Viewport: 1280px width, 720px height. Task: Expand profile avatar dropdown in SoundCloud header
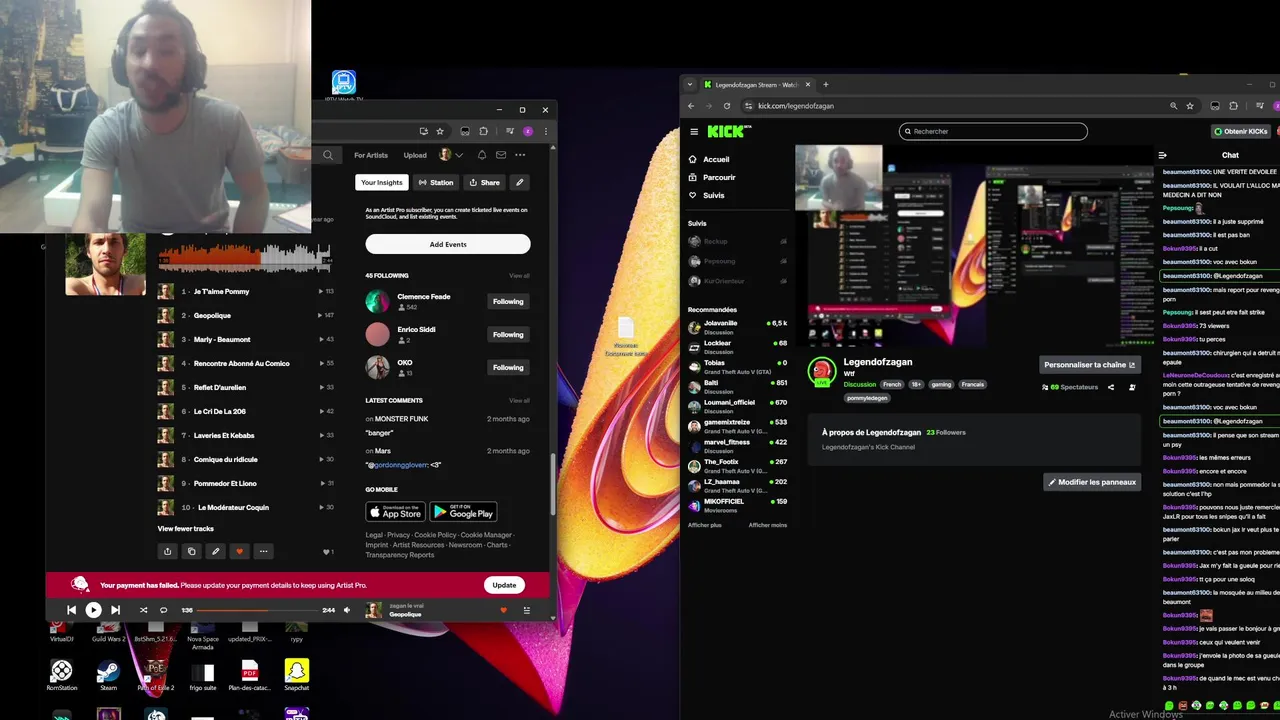point(450,155)
